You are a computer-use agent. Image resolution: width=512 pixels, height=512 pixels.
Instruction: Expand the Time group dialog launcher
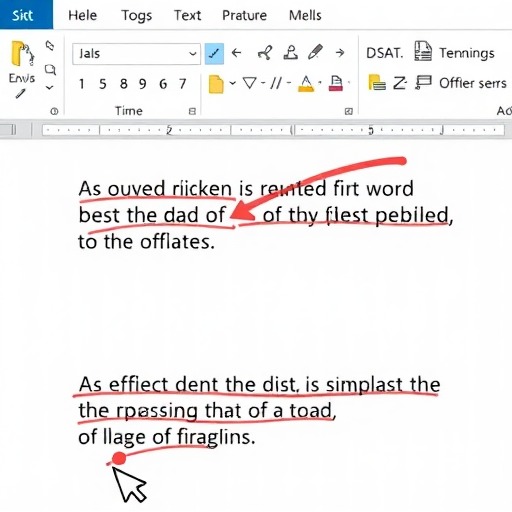192,111
